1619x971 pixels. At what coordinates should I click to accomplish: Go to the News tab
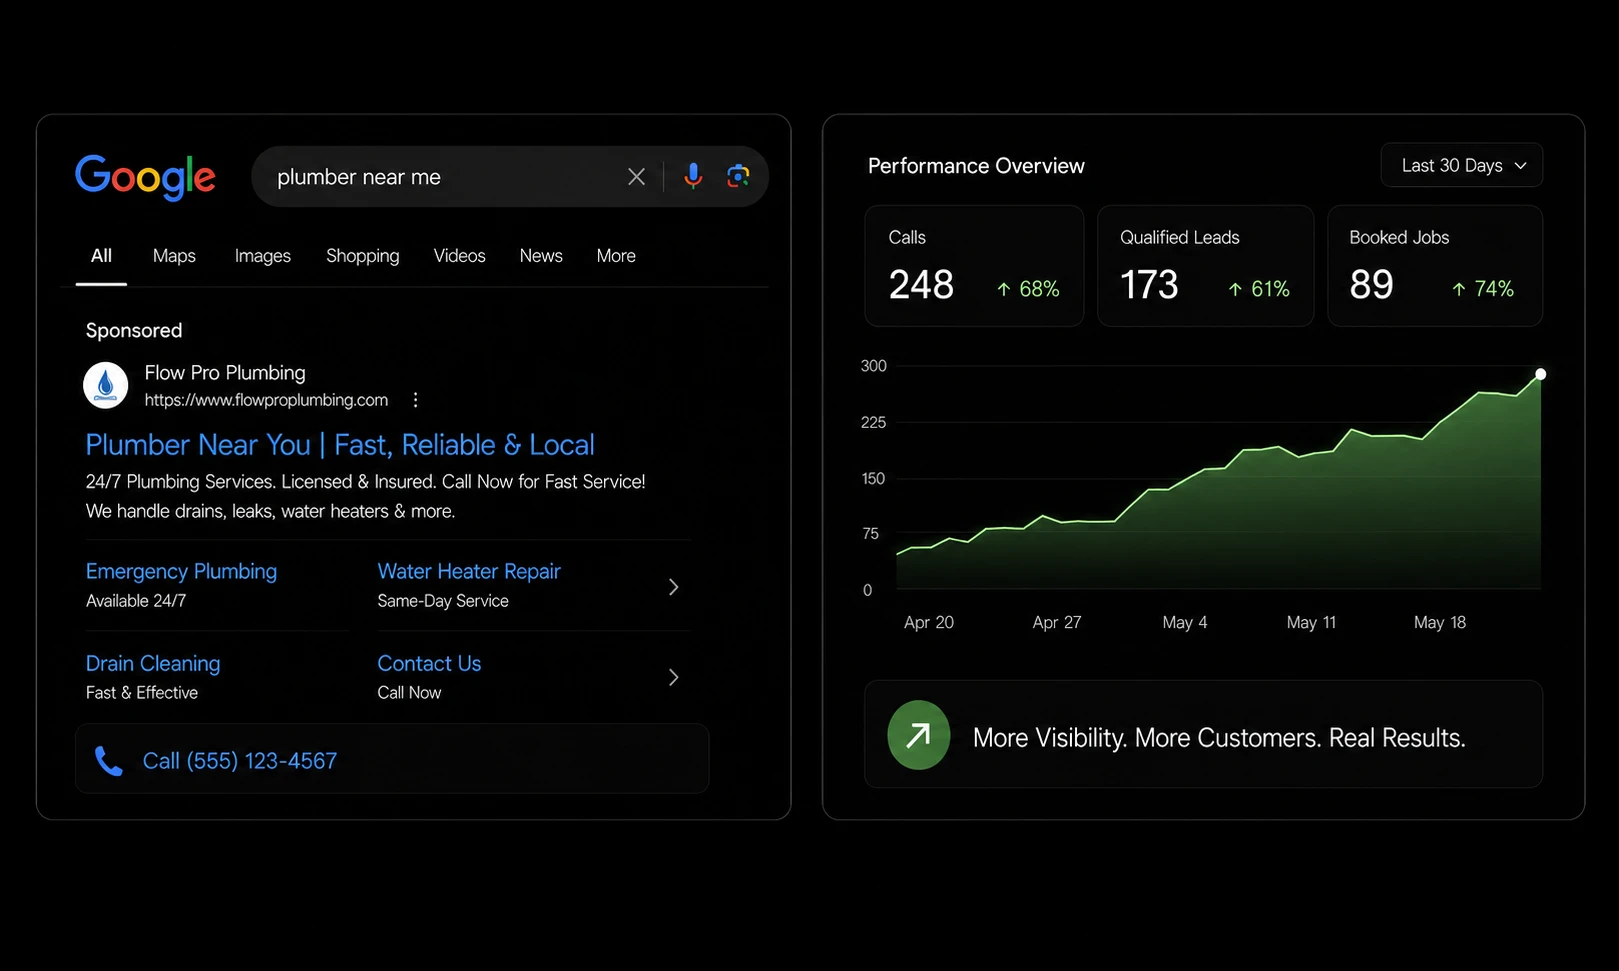[x=541, y=256]
